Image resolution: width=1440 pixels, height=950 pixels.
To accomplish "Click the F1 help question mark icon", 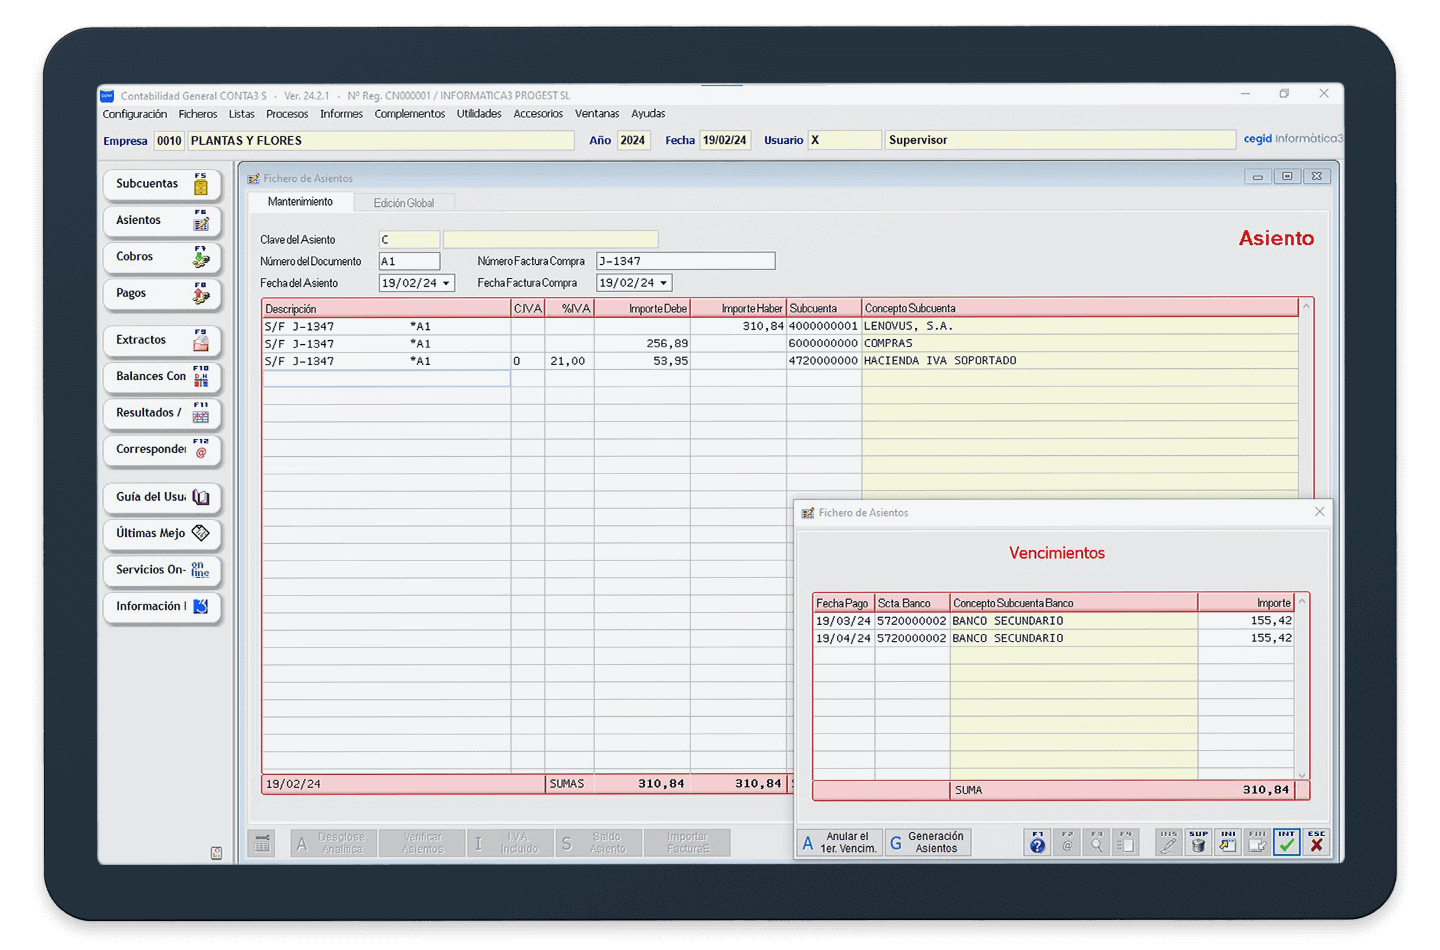I will coord(1037,843).
